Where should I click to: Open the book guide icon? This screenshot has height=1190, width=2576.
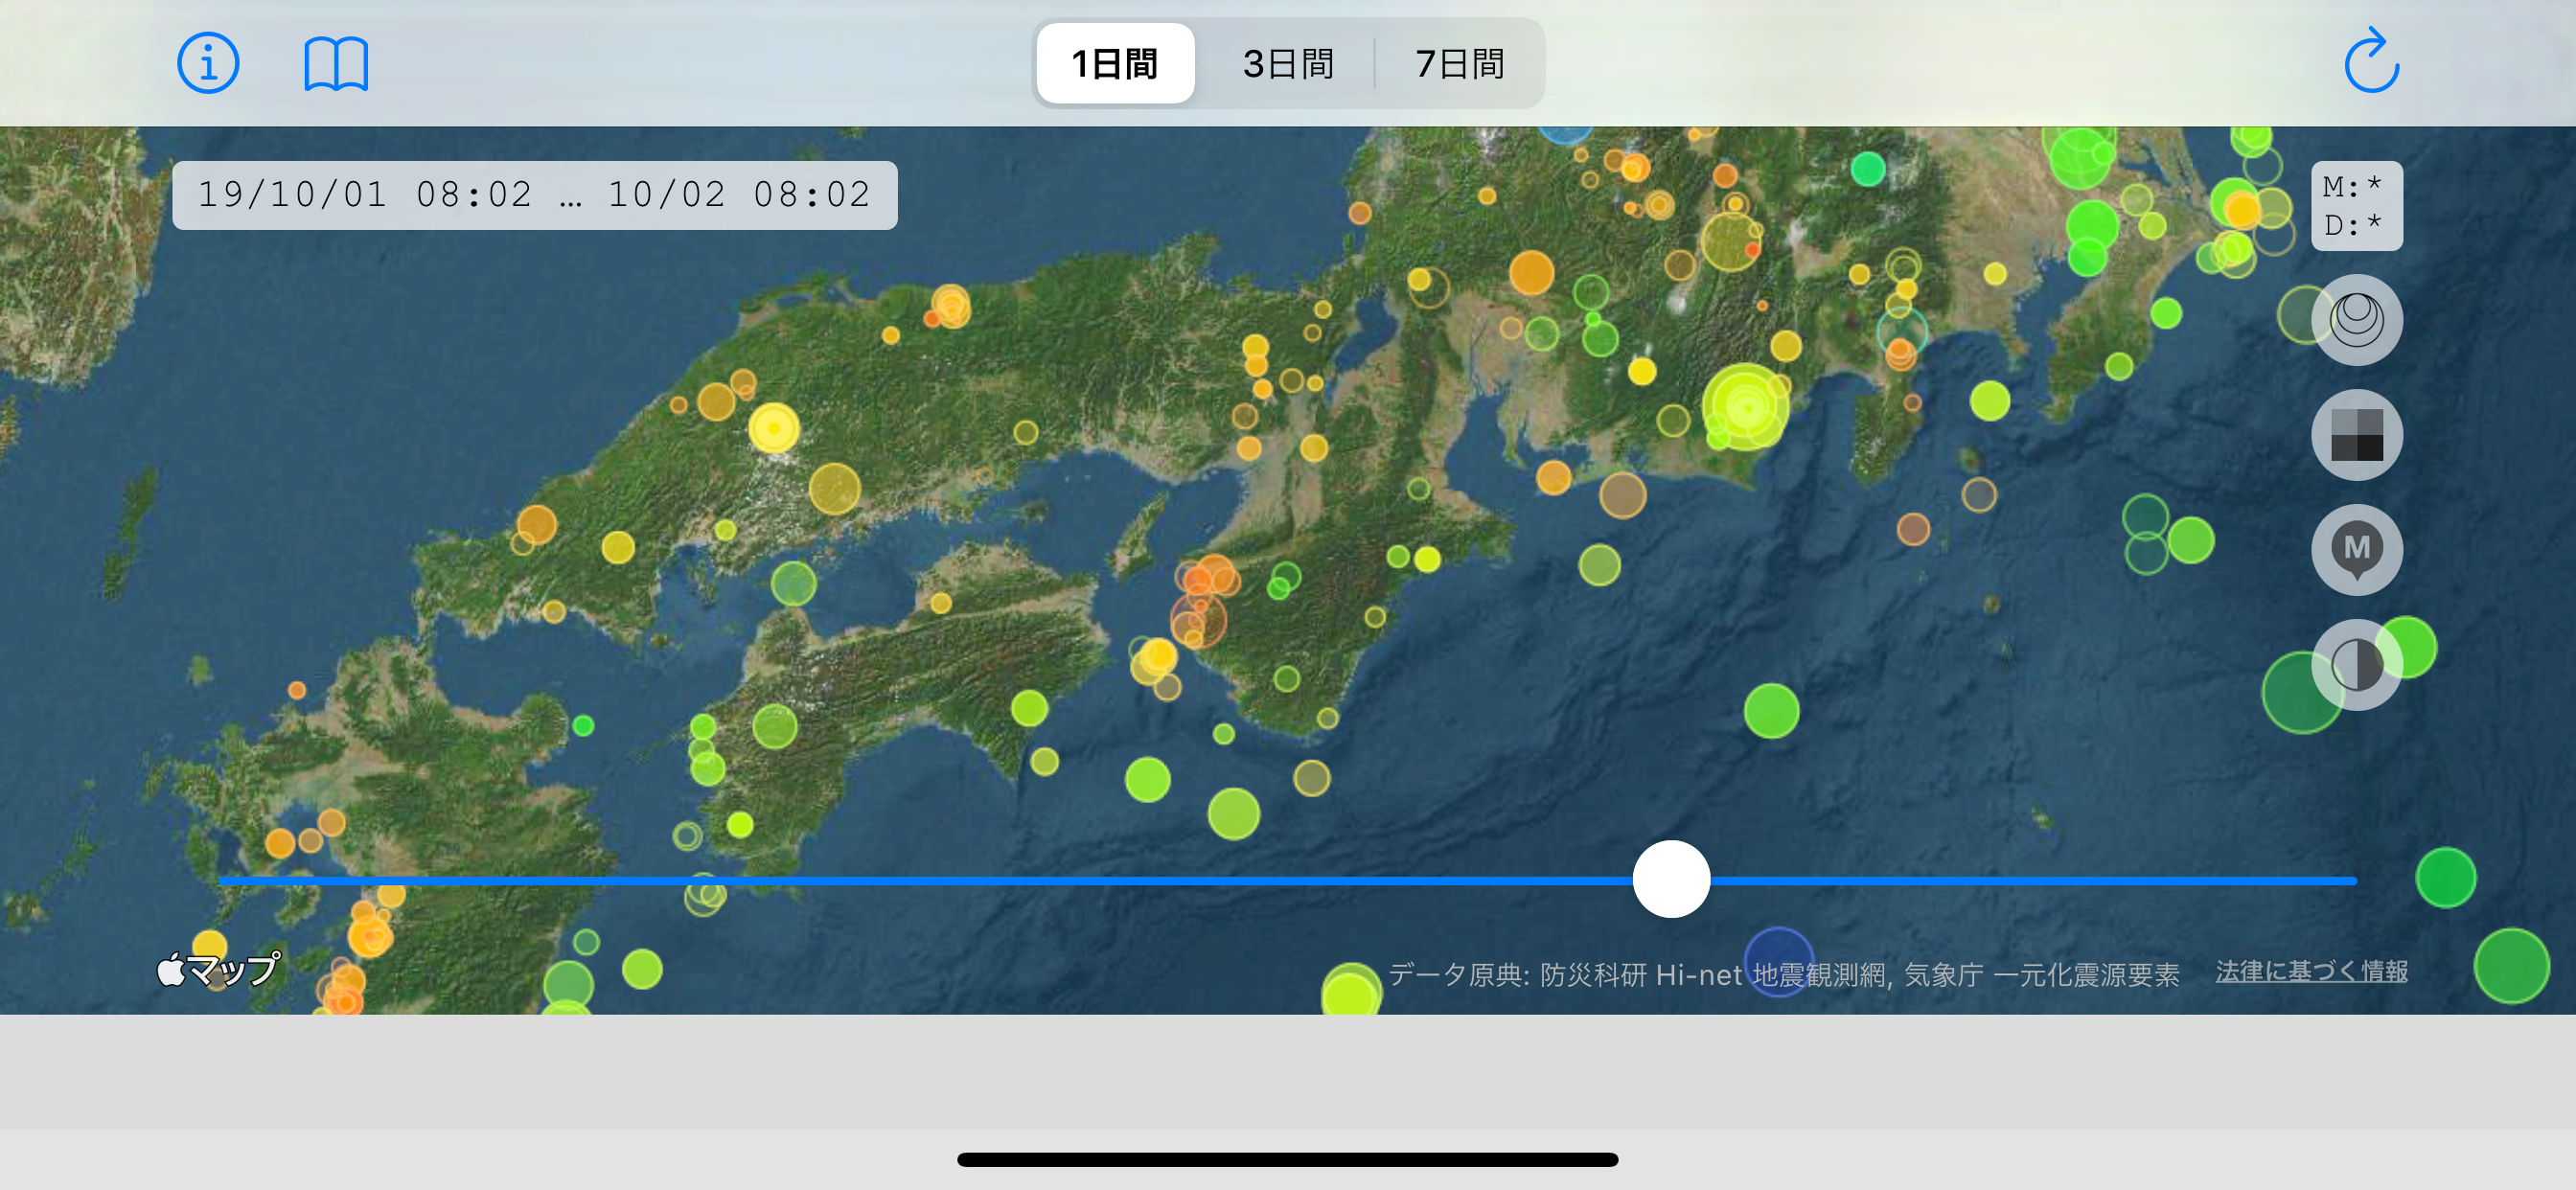(x=336, y=64)
